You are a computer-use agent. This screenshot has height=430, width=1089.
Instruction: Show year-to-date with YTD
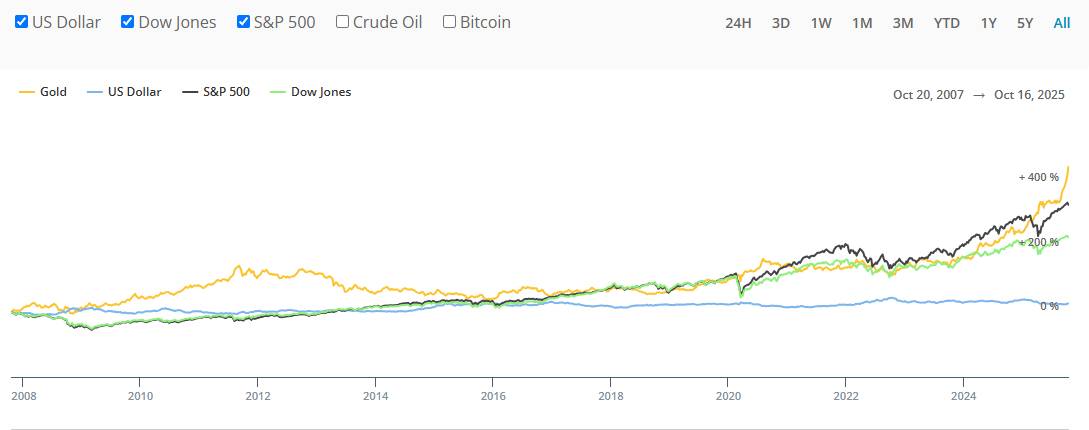pos(946,23)
